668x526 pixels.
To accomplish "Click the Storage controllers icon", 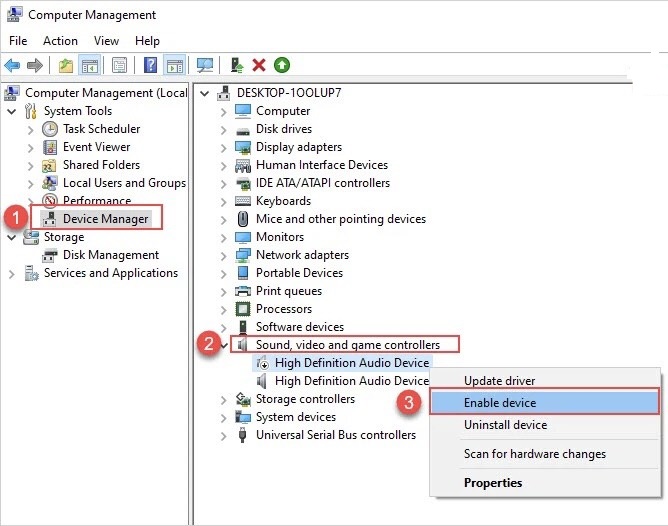I will tap(243, 399).
